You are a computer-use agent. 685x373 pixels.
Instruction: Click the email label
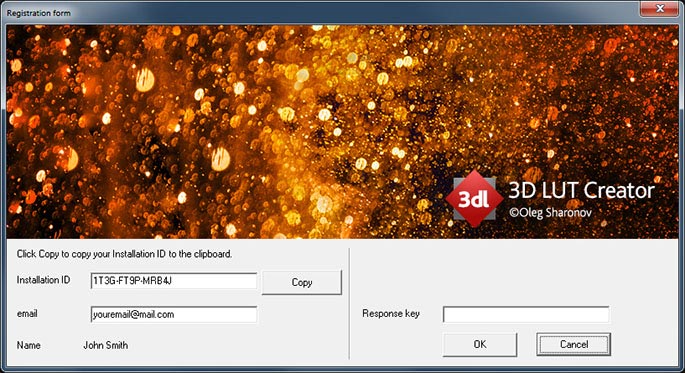pyautogui.click(x=27, y=314)
